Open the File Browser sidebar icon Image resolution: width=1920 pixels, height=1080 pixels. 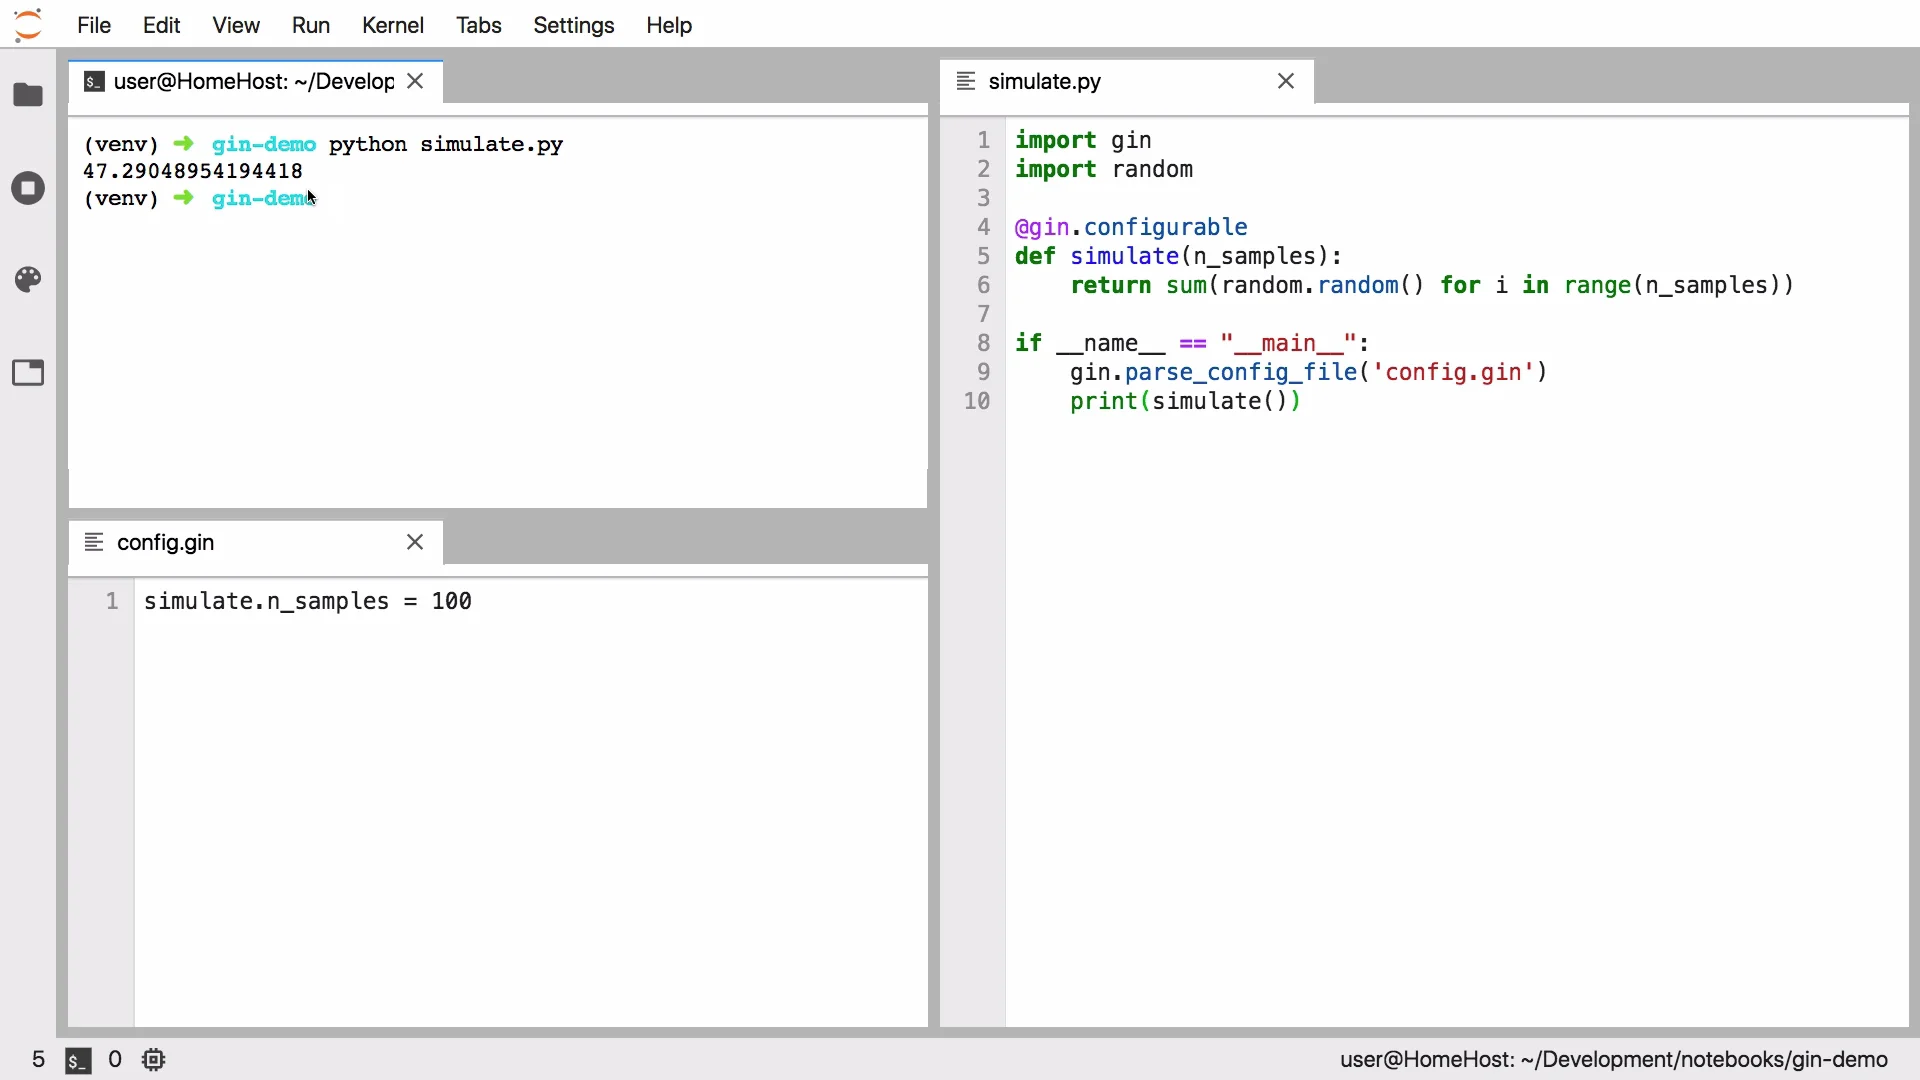click(28, 95)
